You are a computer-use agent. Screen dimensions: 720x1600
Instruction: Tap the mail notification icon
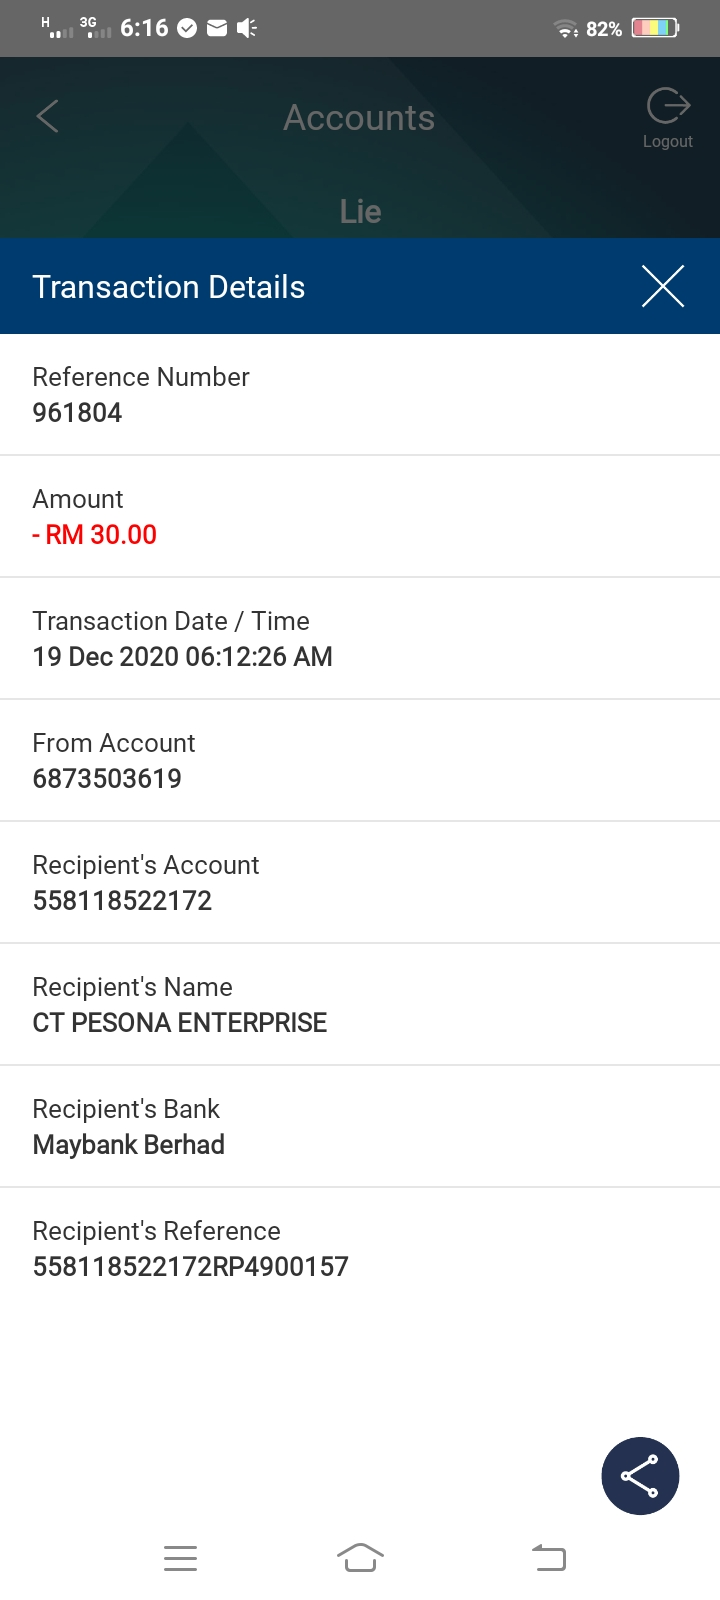[x=217, y=28]
